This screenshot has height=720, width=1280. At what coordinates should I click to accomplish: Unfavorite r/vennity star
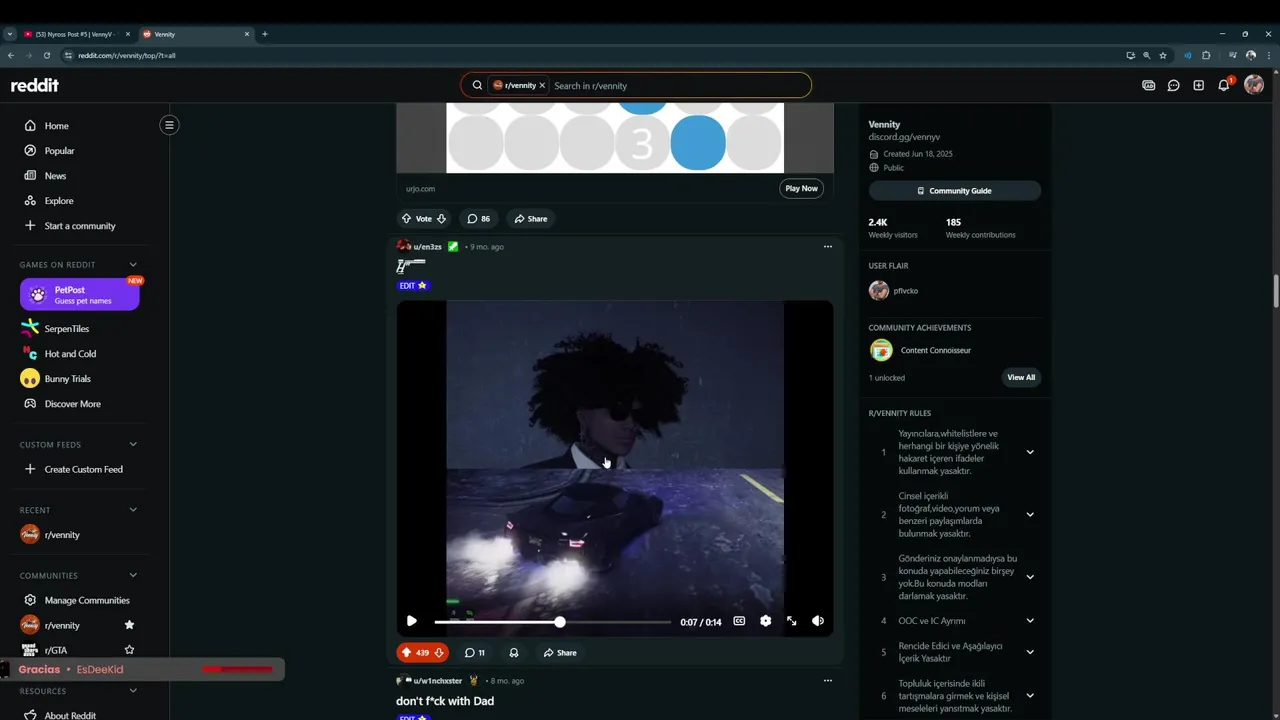click(129, 626)
